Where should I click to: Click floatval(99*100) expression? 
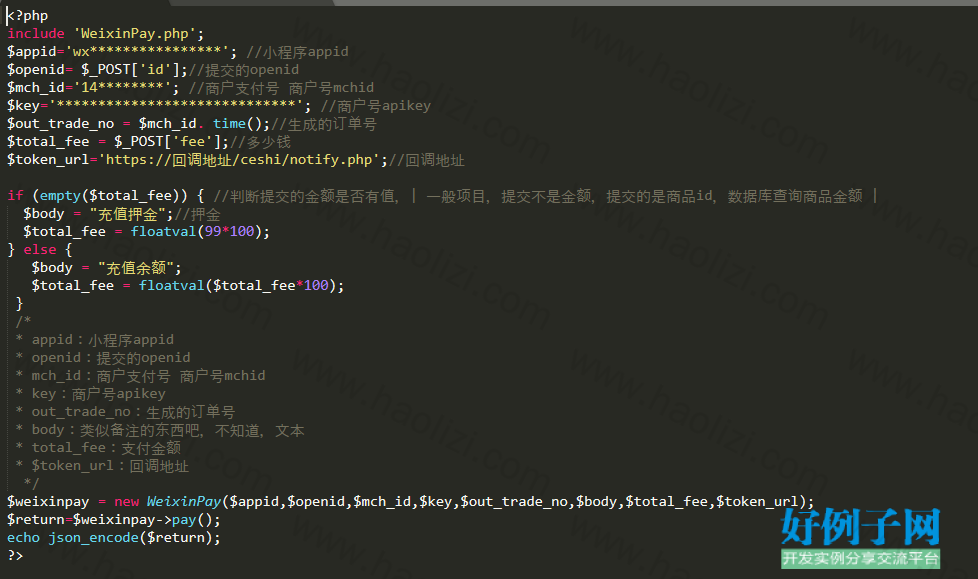click(196, 232)
